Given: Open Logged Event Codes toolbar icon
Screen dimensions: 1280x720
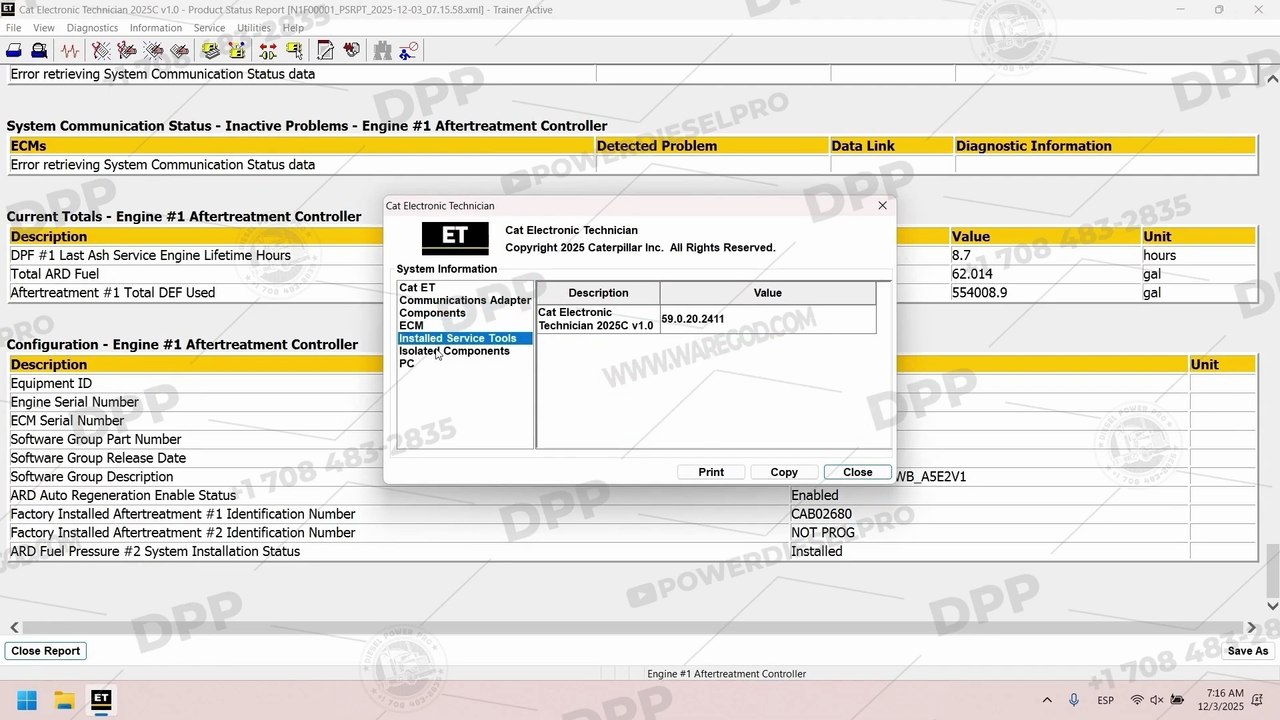Looking at the screenshot, I should (180, 50).
